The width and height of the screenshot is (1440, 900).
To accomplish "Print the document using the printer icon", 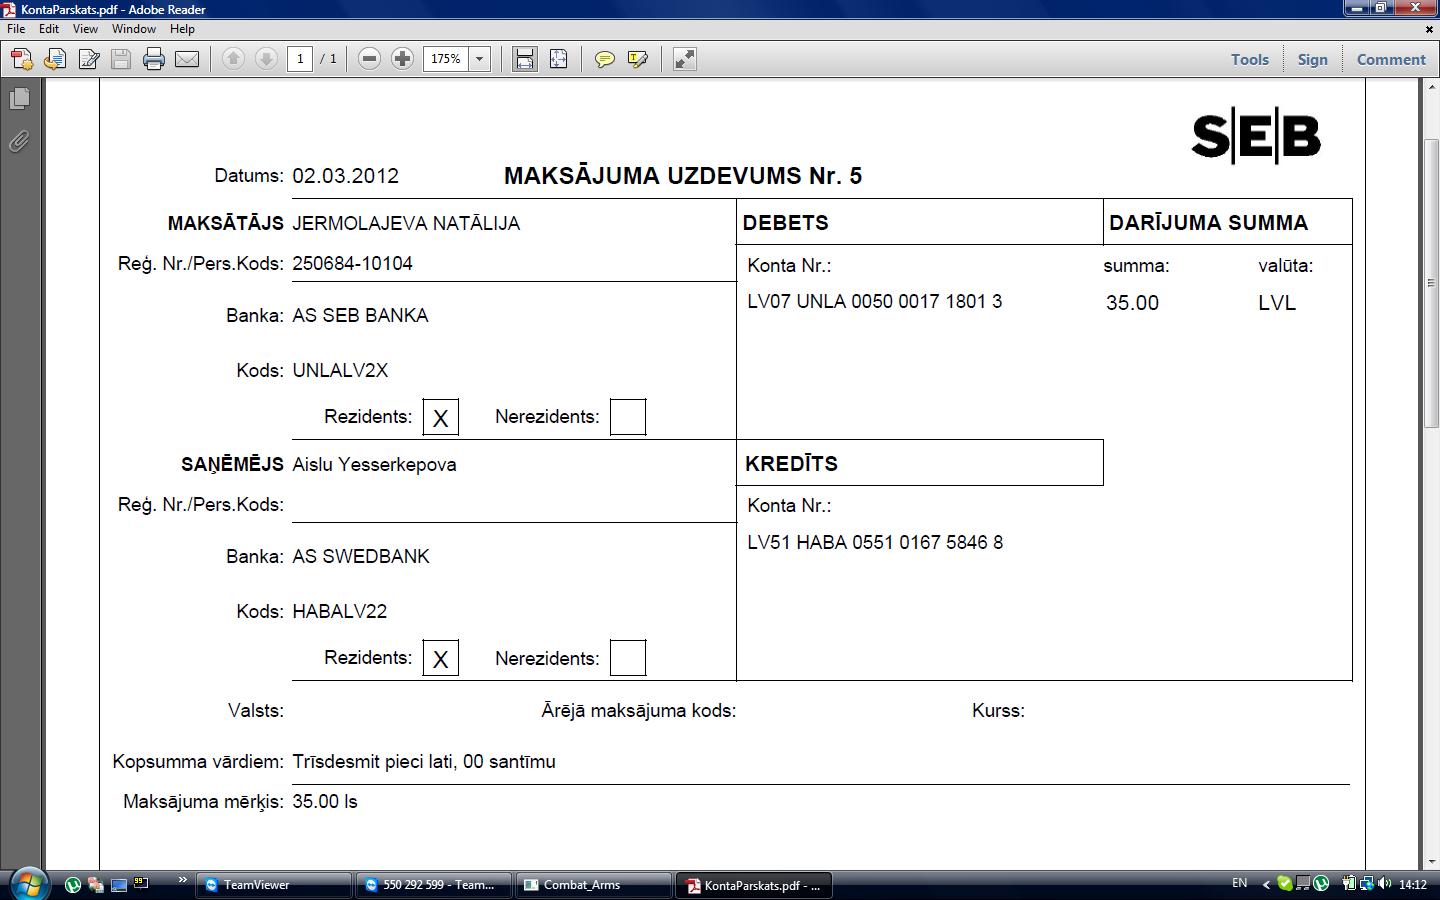I will tap(154, 59).
